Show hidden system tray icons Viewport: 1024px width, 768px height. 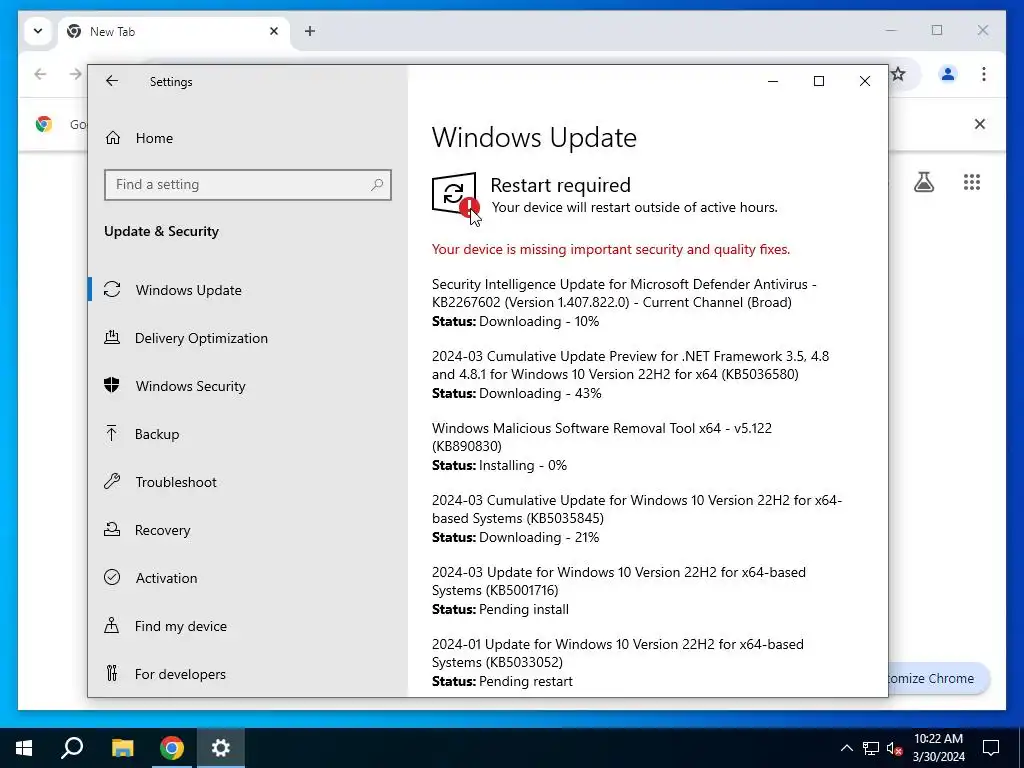(846, 748)
